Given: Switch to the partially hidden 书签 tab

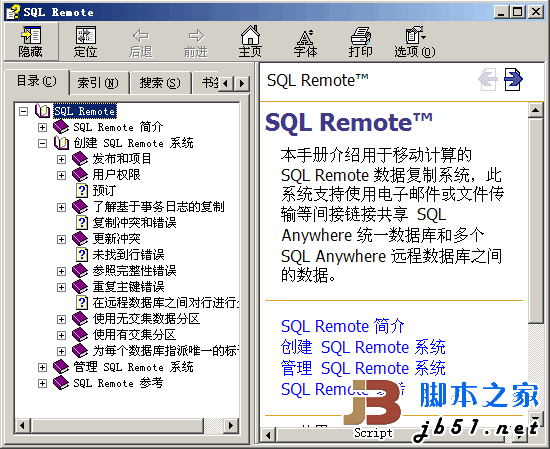Looking at the screenshot, I should 206,83.
